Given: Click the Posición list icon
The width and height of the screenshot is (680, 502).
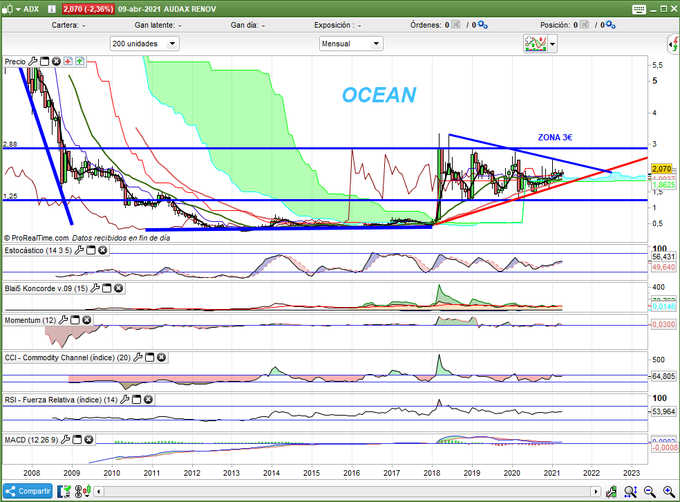Looking at the screenshot, I should pos(585,25).
